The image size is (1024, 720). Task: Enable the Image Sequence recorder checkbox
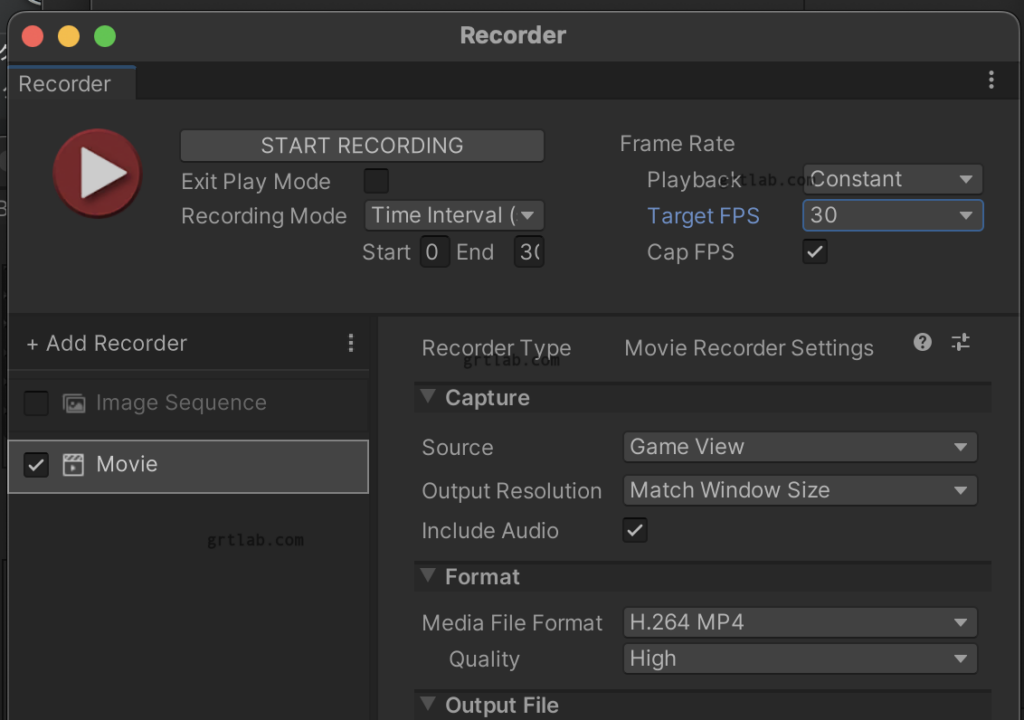pyautogui.click(x=36, y=403)
